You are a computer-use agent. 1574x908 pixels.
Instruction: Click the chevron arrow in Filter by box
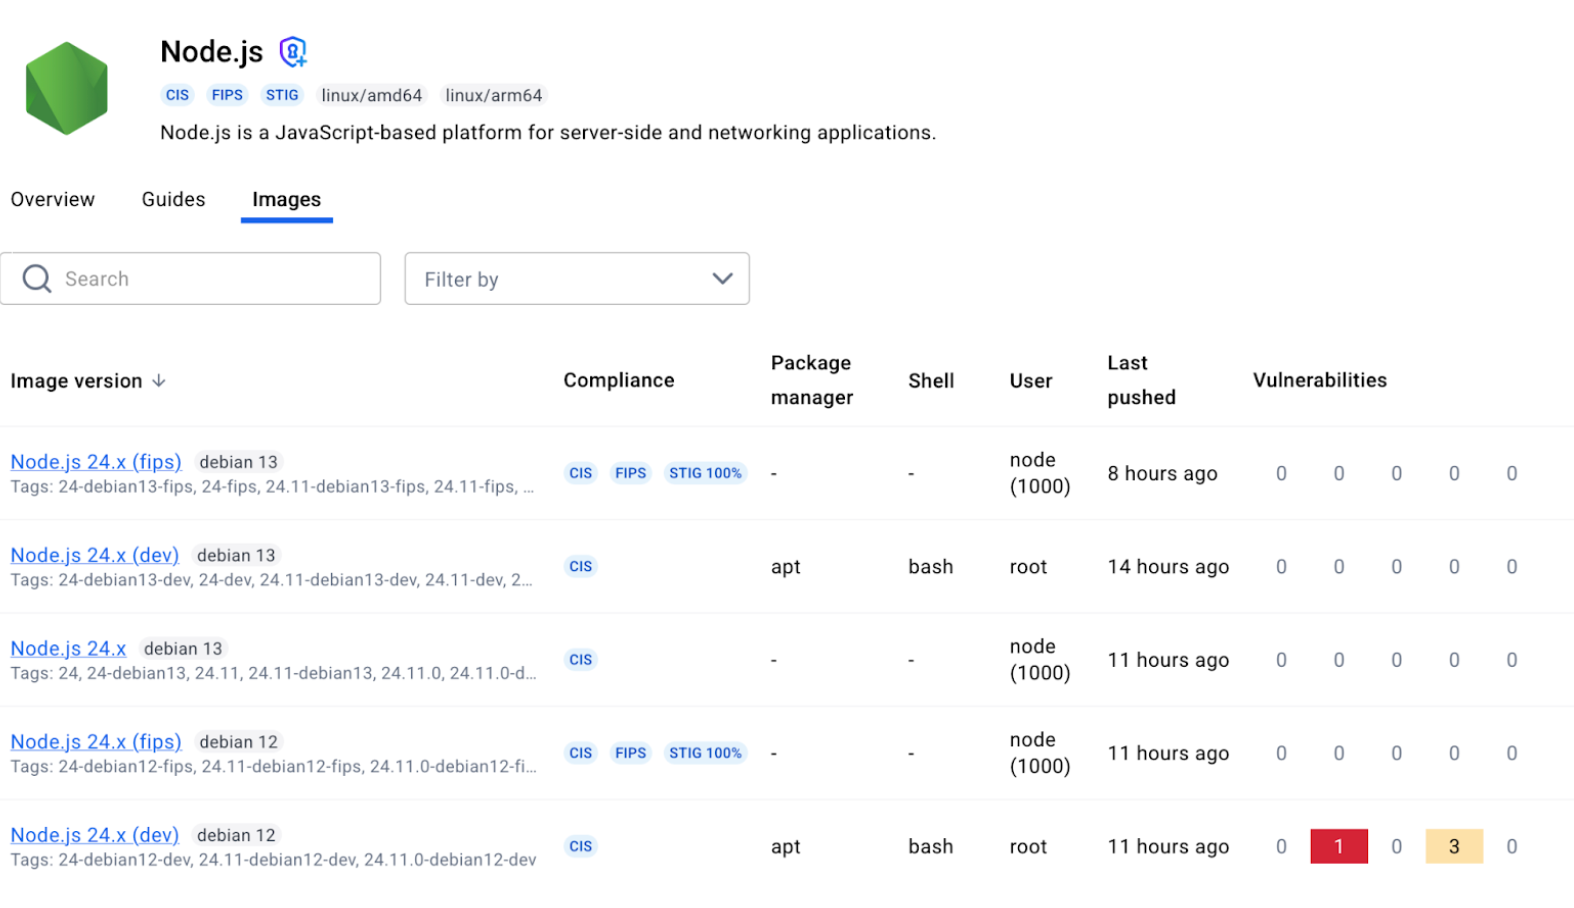pyautogui.click(x=722, y=279)
